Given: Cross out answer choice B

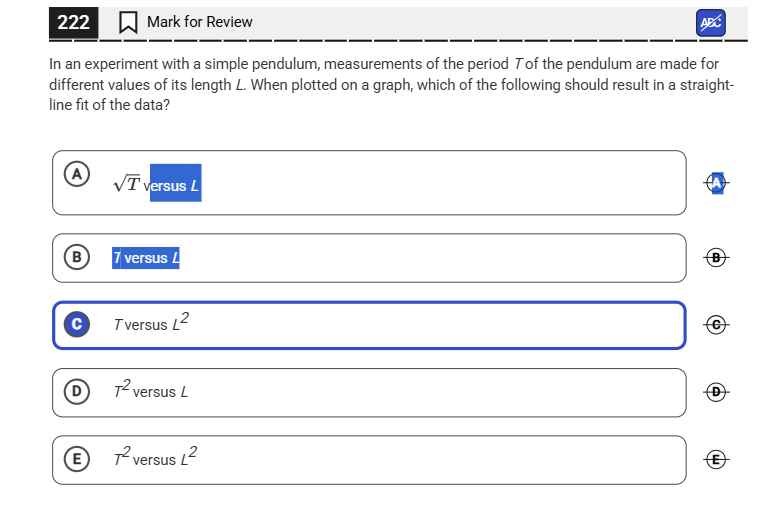Looking at the screenshot, I should pyautogui.click(x=716, y=258).
